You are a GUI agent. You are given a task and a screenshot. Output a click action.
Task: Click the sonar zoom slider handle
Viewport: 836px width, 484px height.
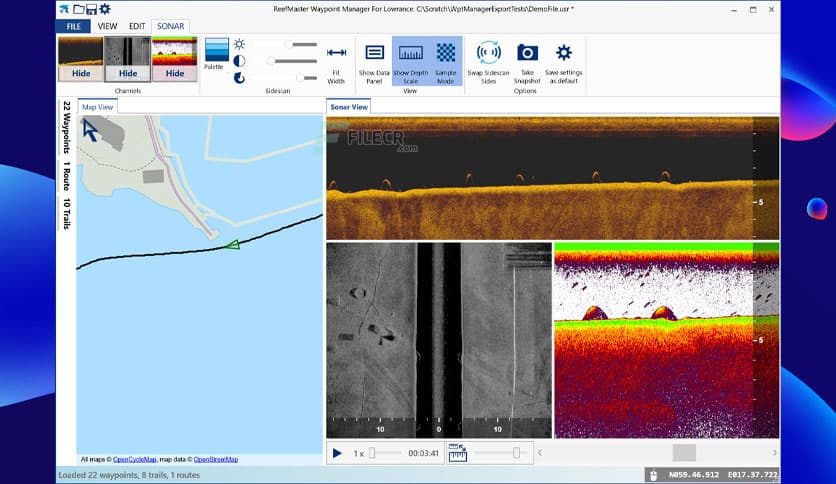tap(516, 453)
